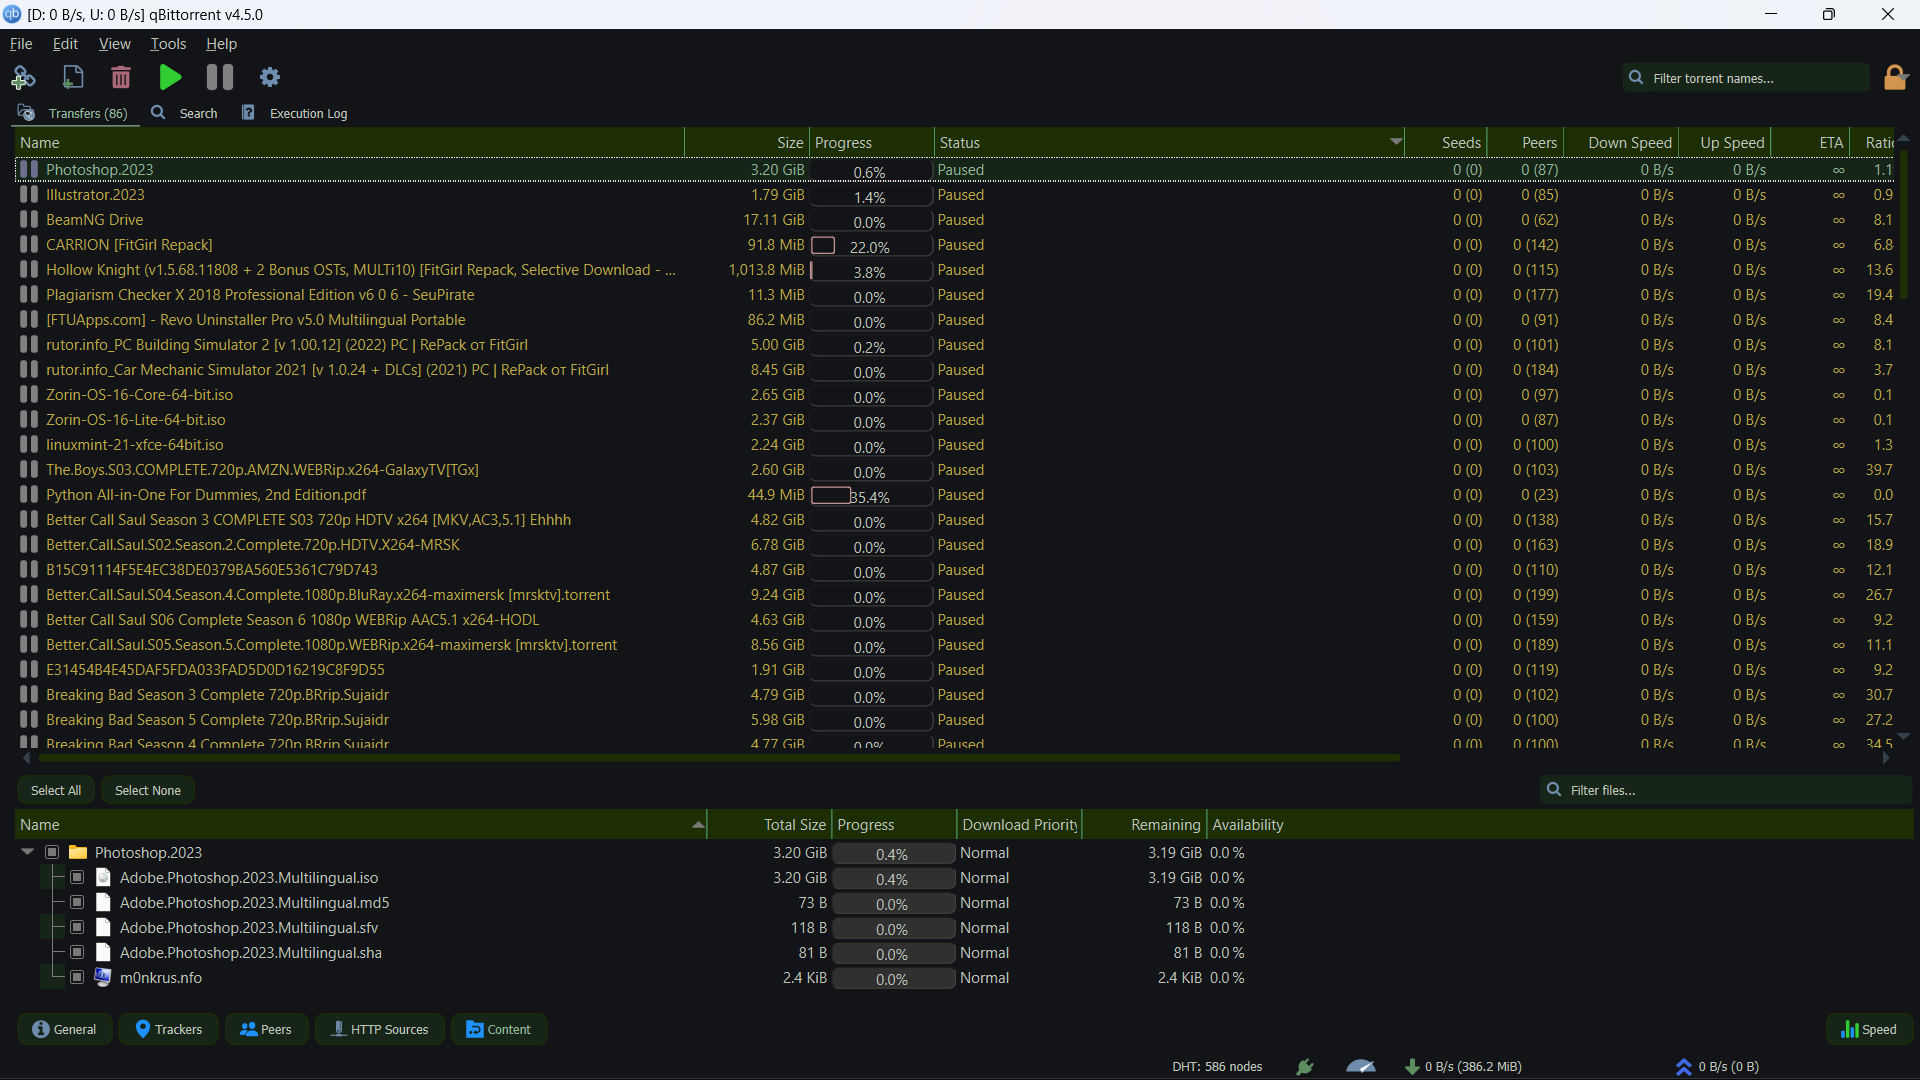Open Options via the gear icon
Image resolution: width=1920 pixels, height=1080 pixels.
pyautogui.click(x=270, y=77)
